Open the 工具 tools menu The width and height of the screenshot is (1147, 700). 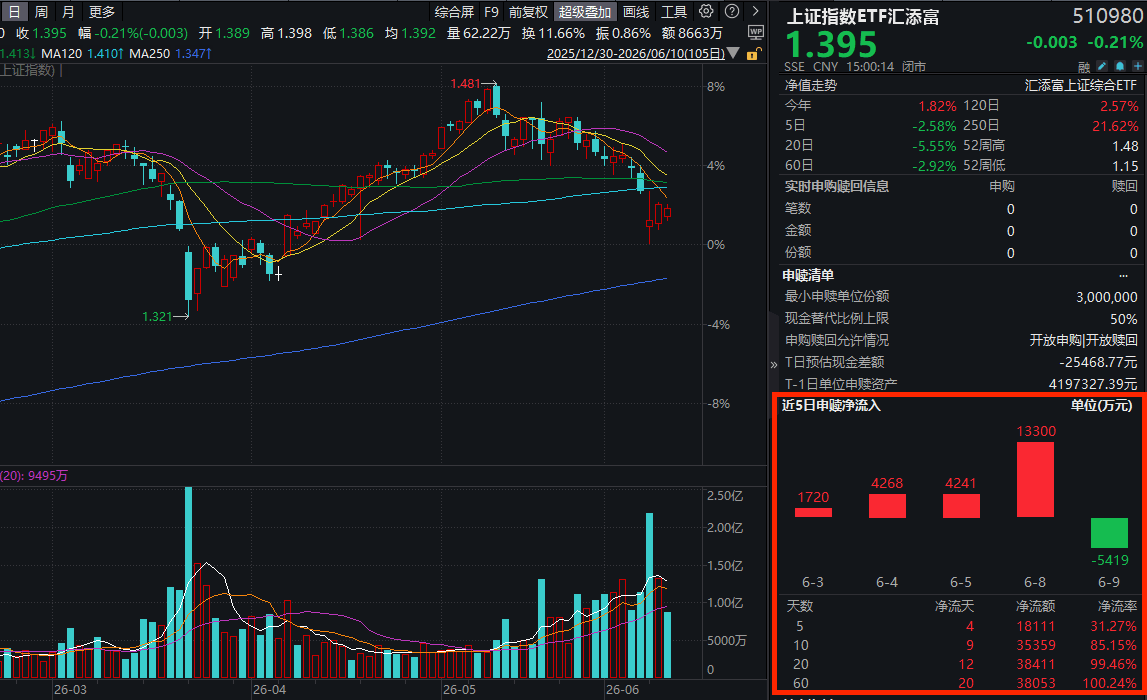click(674, 12)
